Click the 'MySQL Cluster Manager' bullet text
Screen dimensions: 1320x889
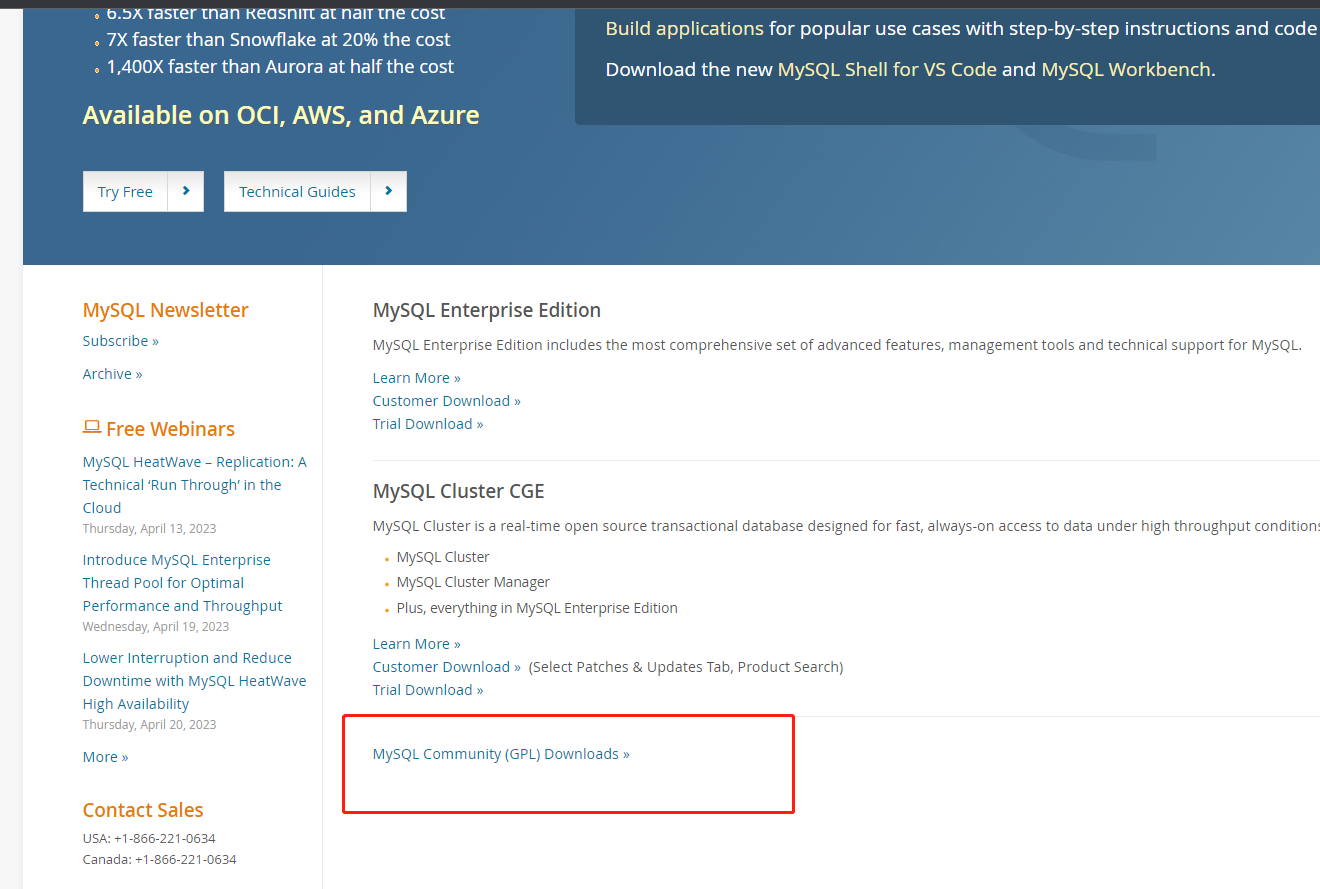(473, 582)
